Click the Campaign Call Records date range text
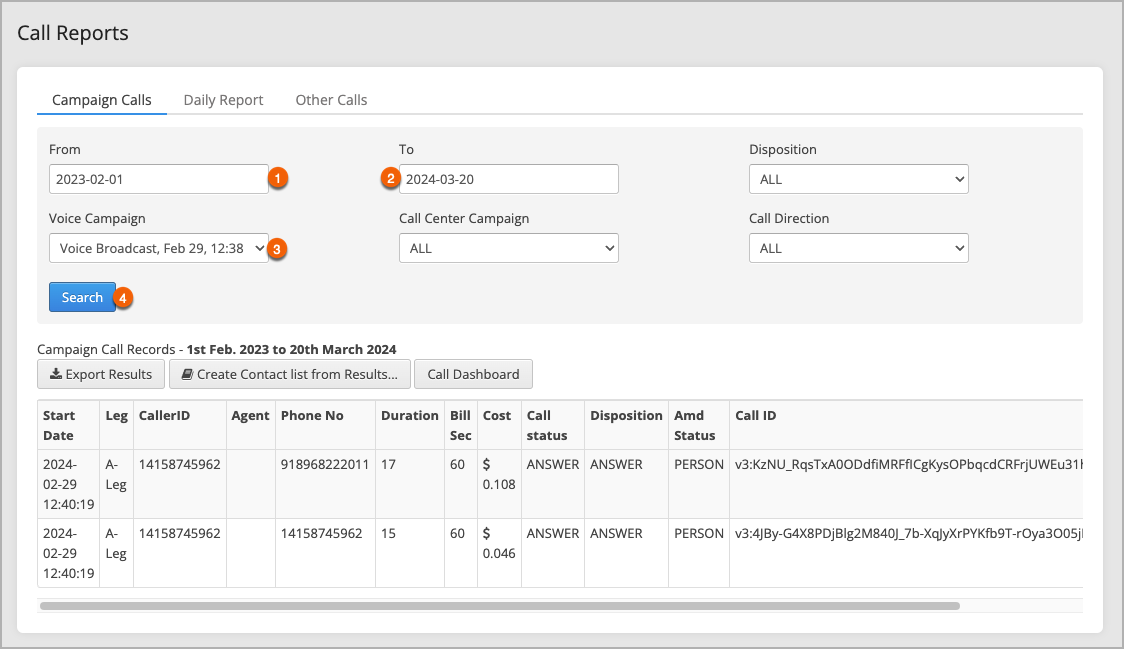Screen dimensions: 1124x649 click(x=291, y=349)
